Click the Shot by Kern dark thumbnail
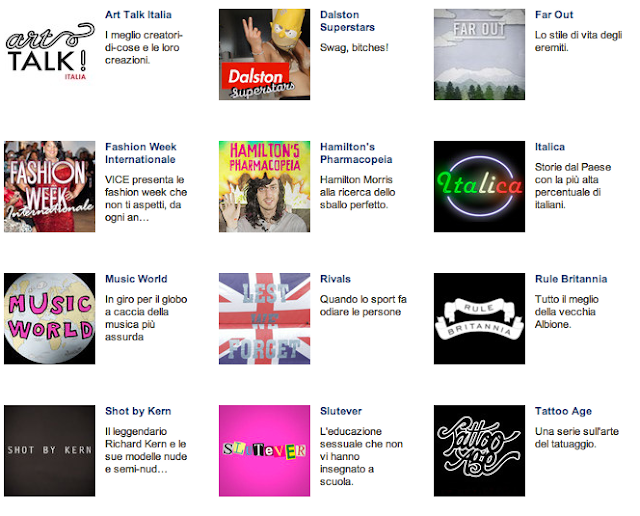 (x=49, y=451)
